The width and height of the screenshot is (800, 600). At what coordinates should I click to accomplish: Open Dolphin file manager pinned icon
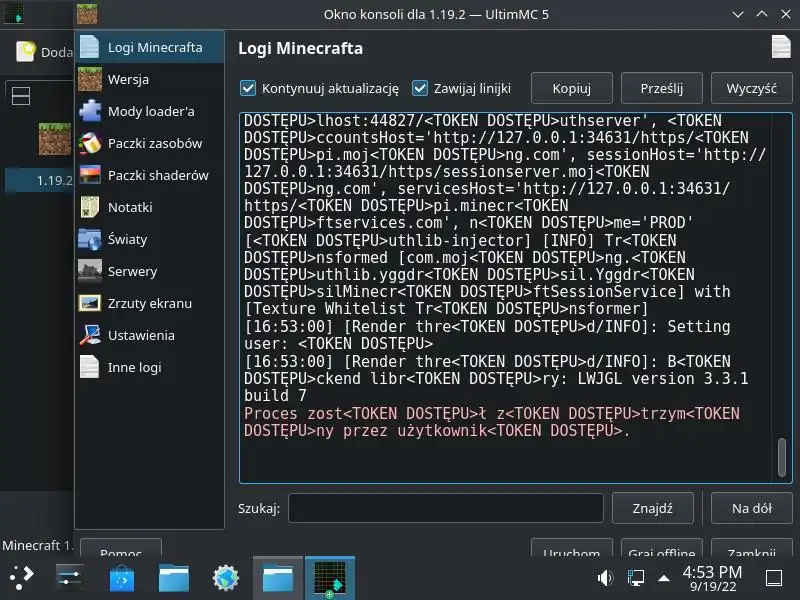[174, 578]
